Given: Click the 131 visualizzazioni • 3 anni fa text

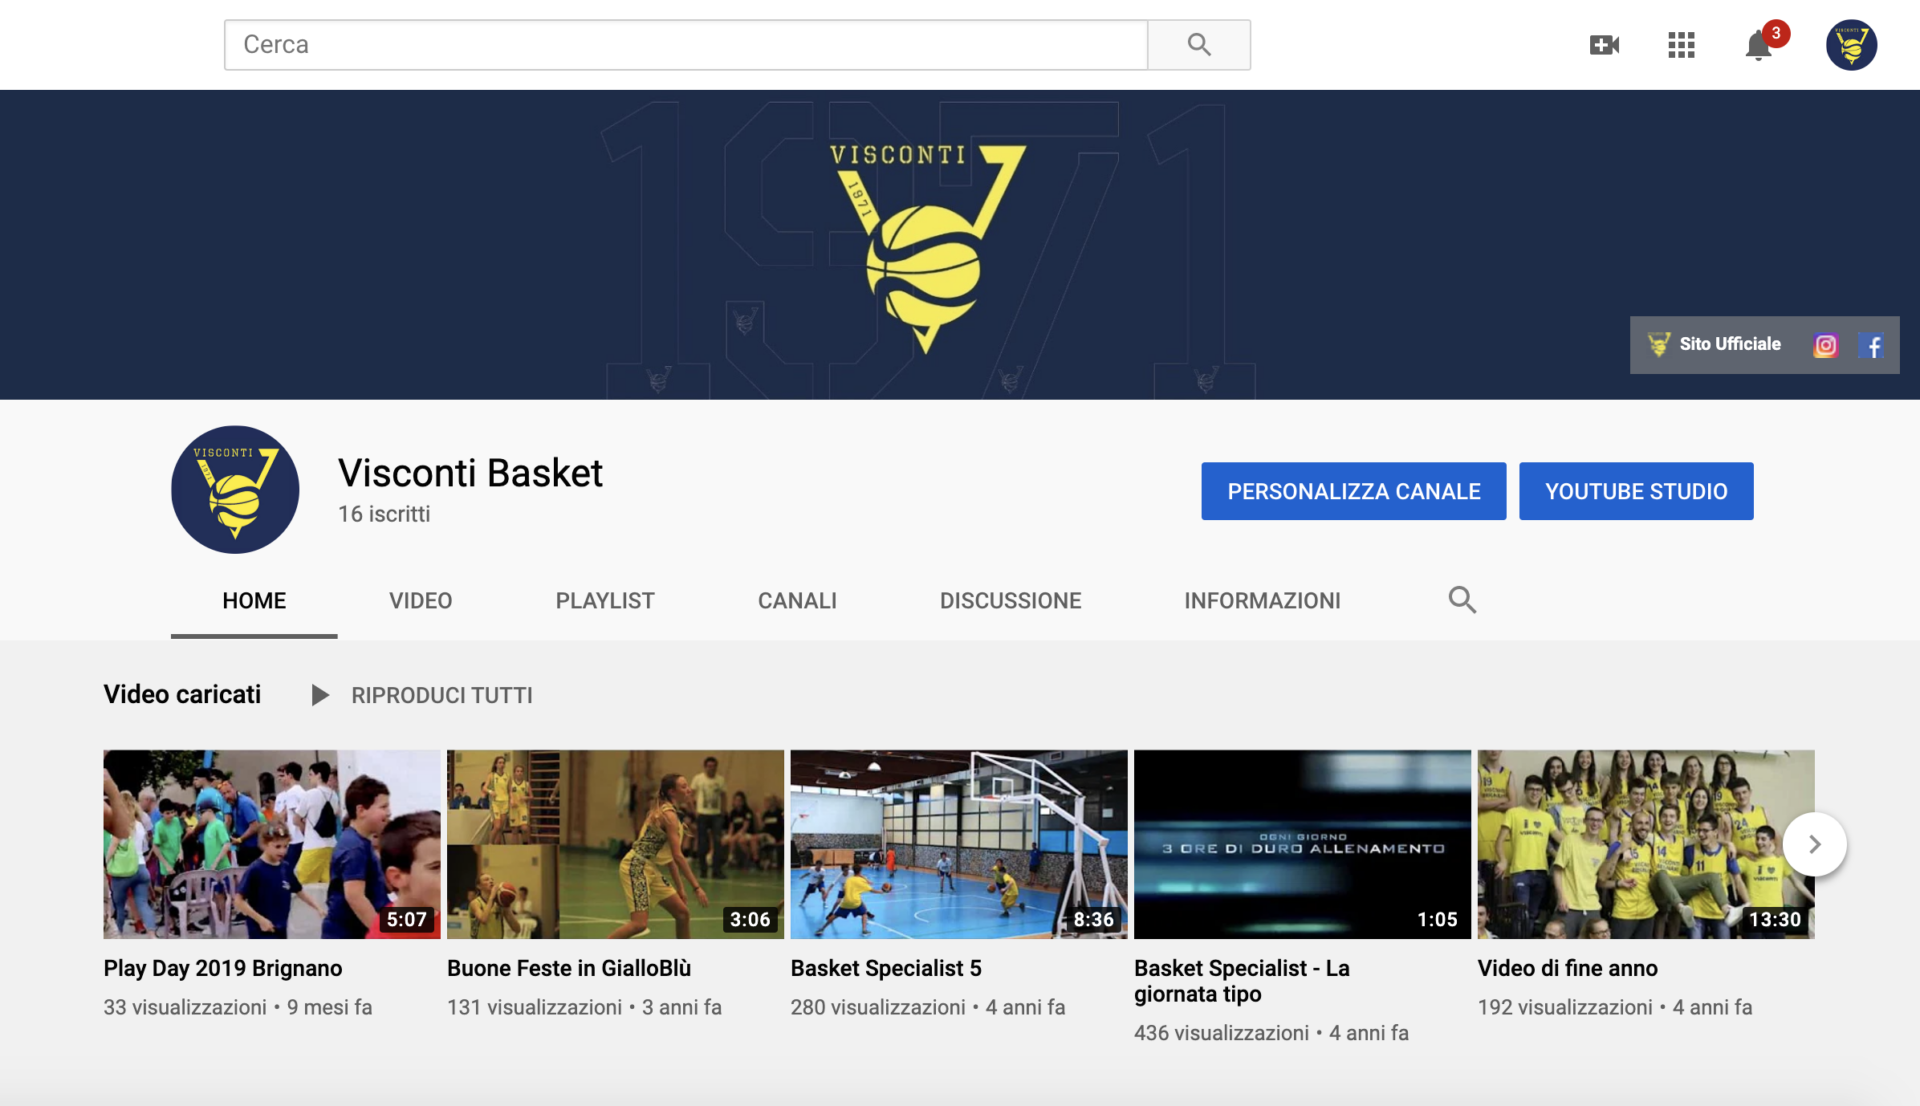Looking at the screenshot, I should [x=584, y=1007].
